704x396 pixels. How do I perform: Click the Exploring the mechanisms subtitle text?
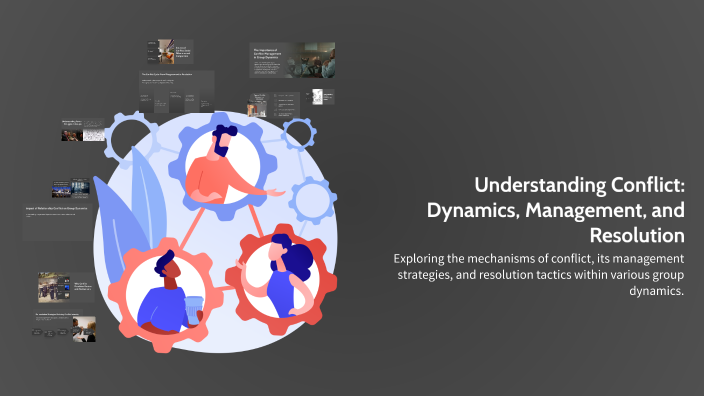(x=539, y=275)
